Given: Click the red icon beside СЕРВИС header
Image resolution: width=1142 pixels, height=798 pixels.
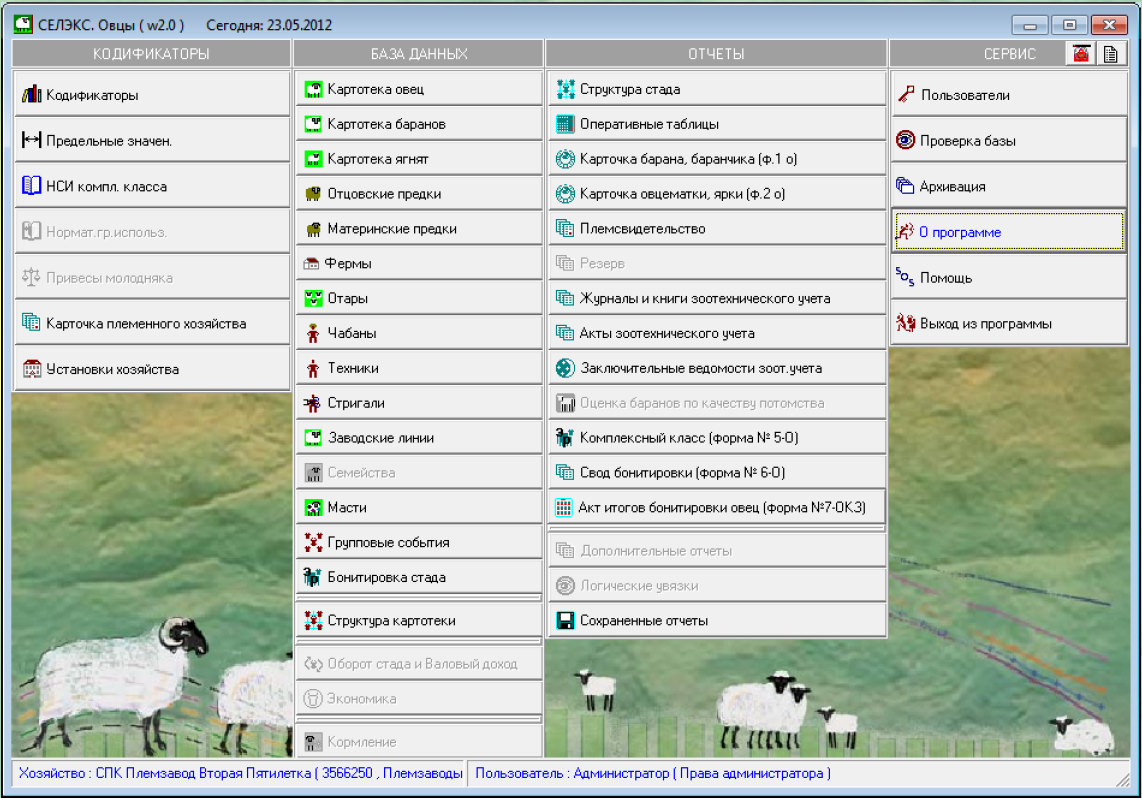Looking at the screenshot, I should (x=1080, y=54).
